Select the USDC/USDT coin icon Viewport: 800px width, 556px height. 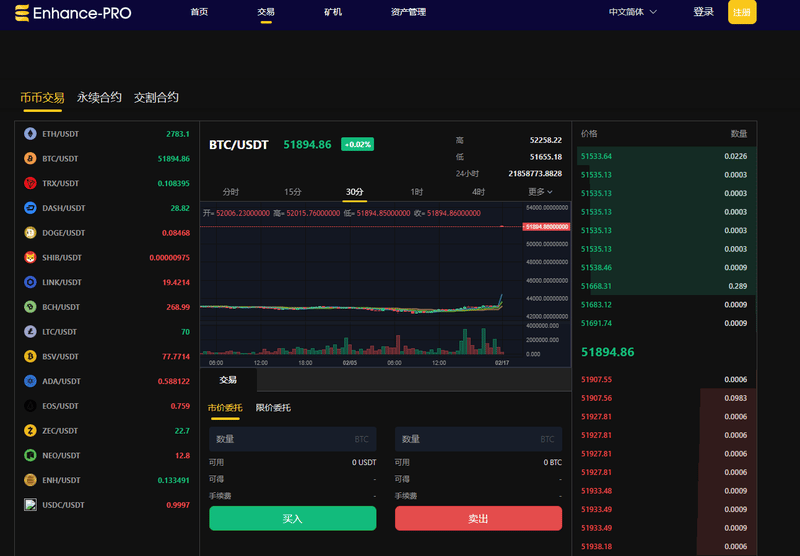click(x=30, y=505)
